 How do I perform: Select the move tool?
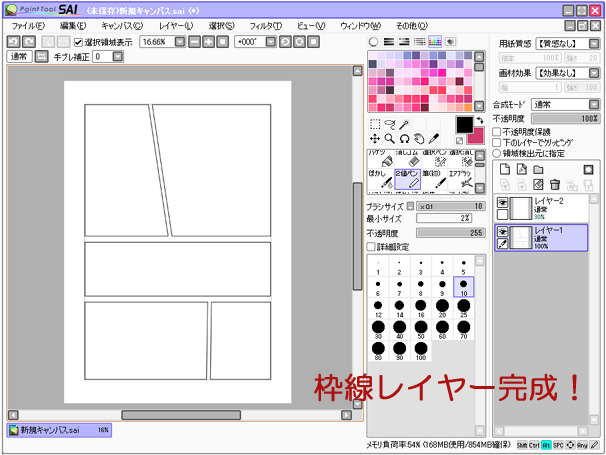pos(375,138)
